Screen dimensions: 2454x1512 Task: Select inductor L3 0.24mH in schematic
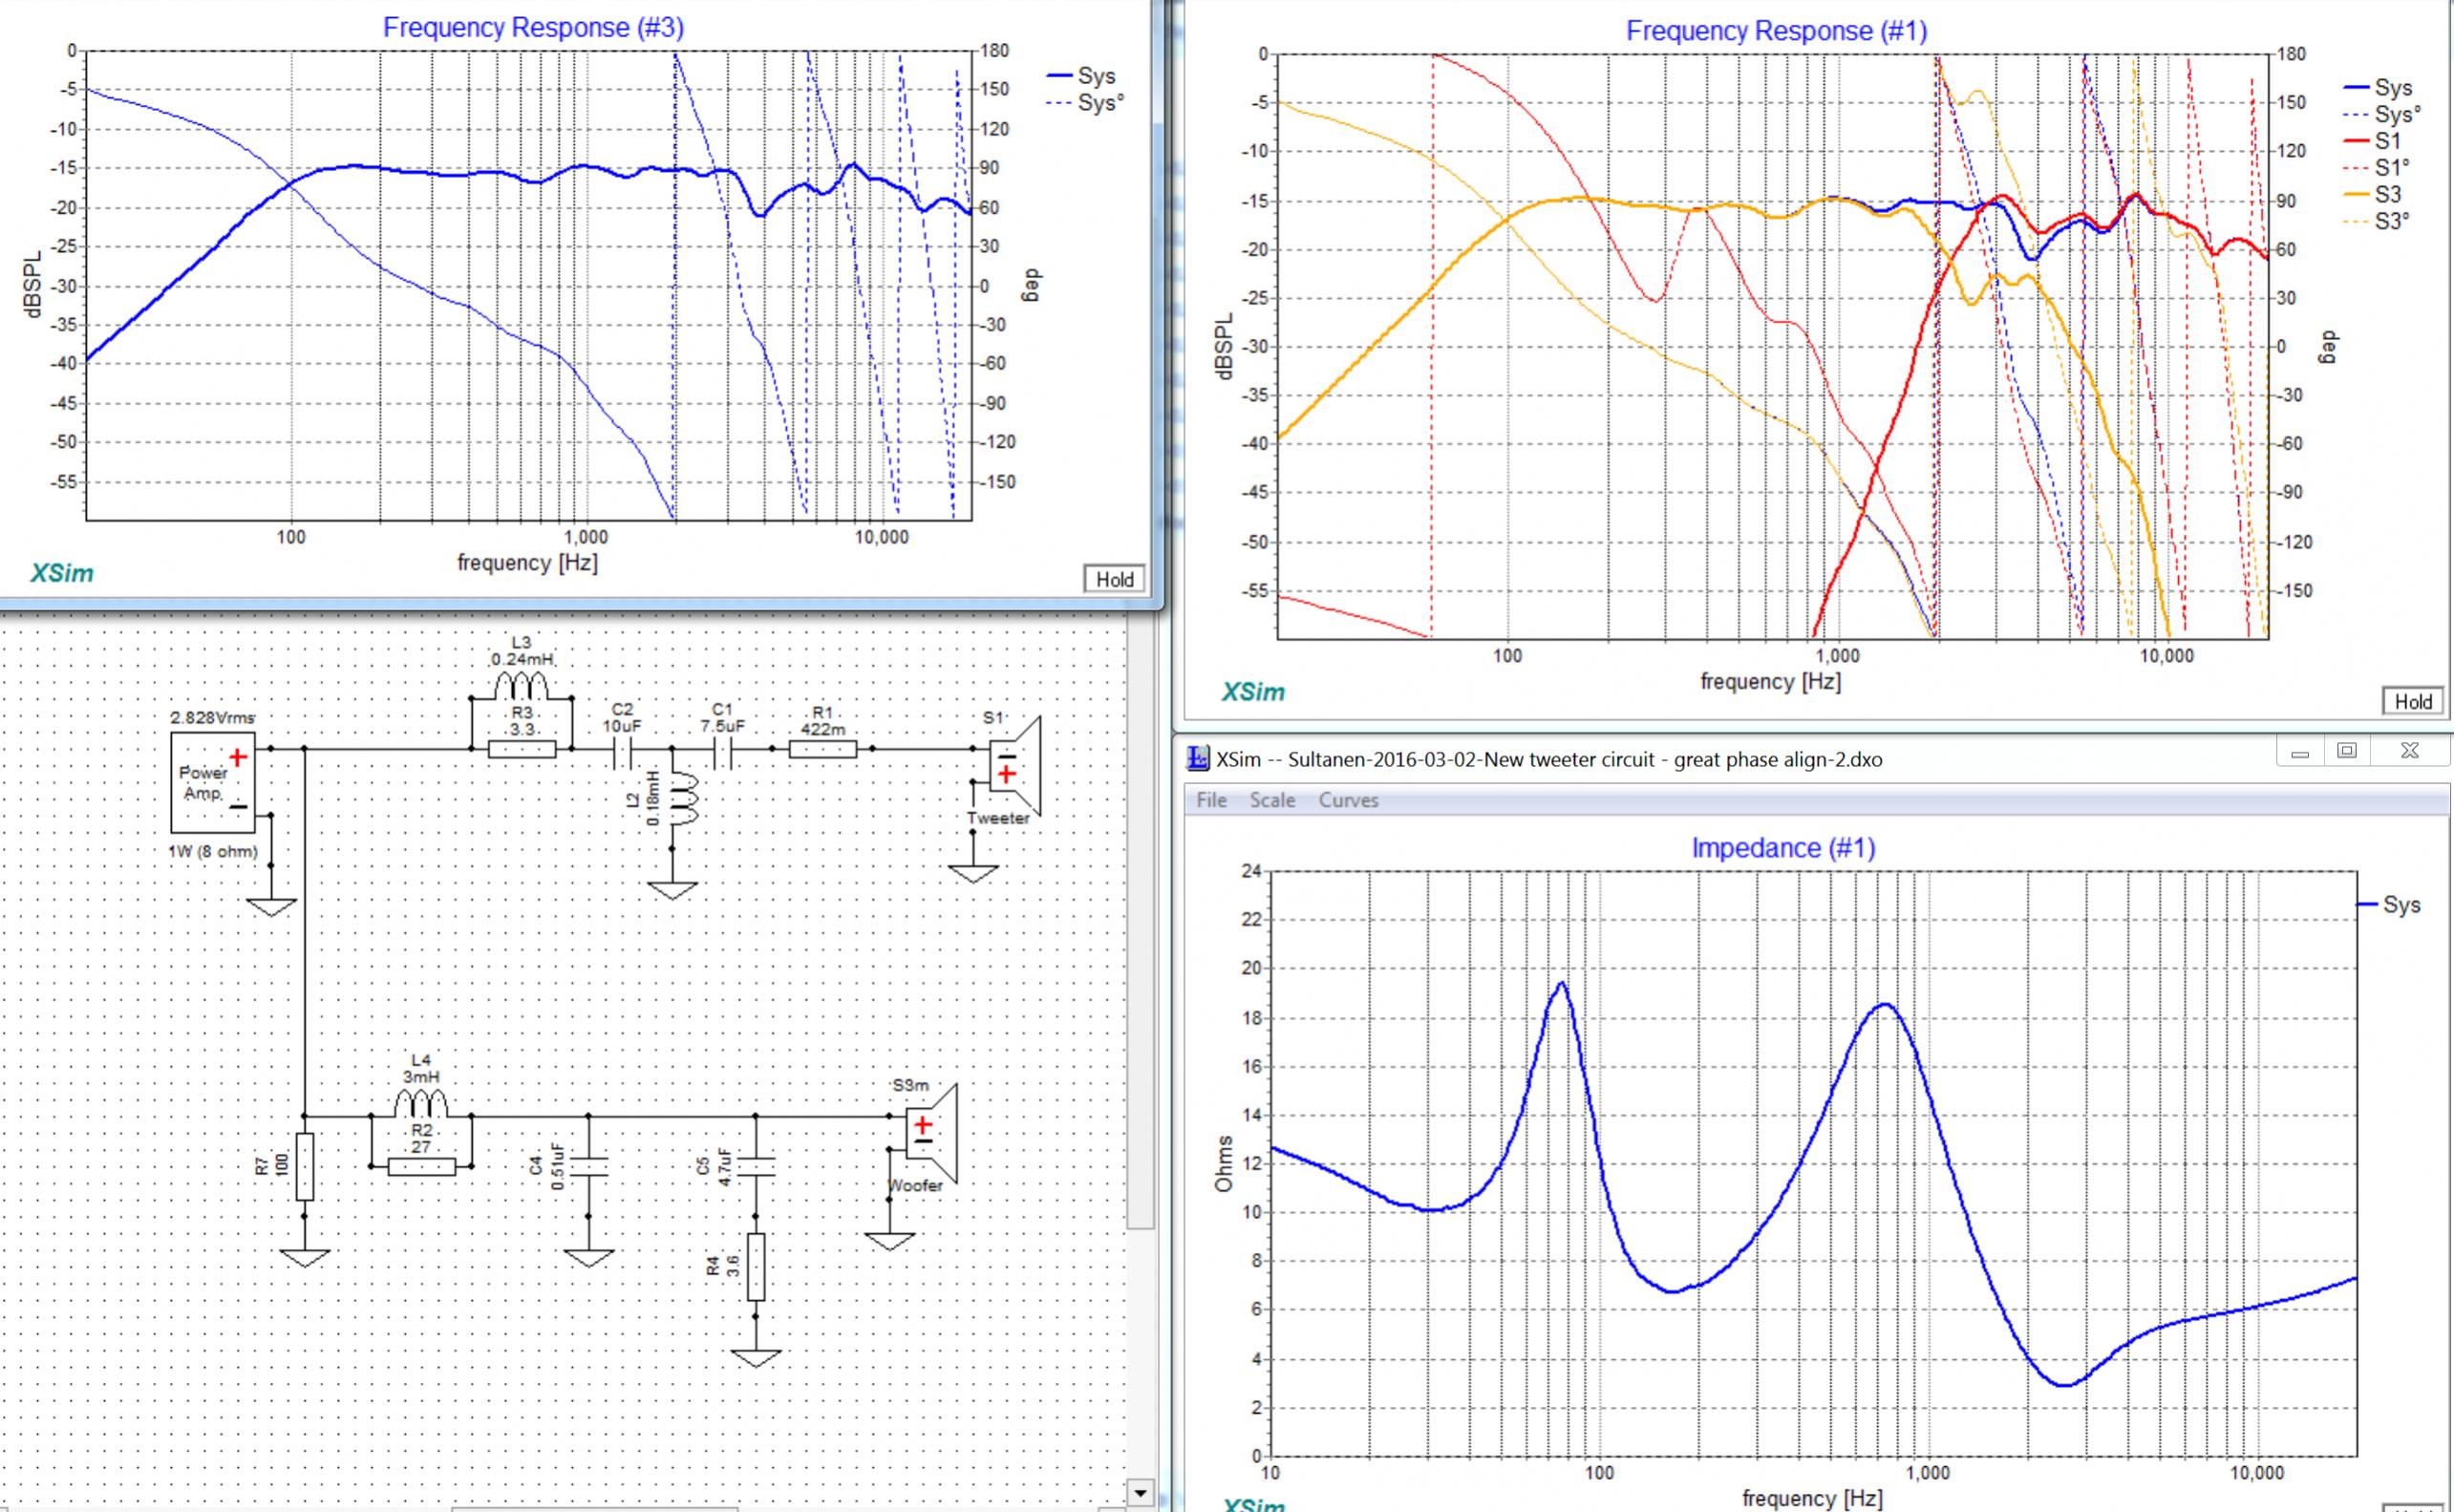pos(521,685)
